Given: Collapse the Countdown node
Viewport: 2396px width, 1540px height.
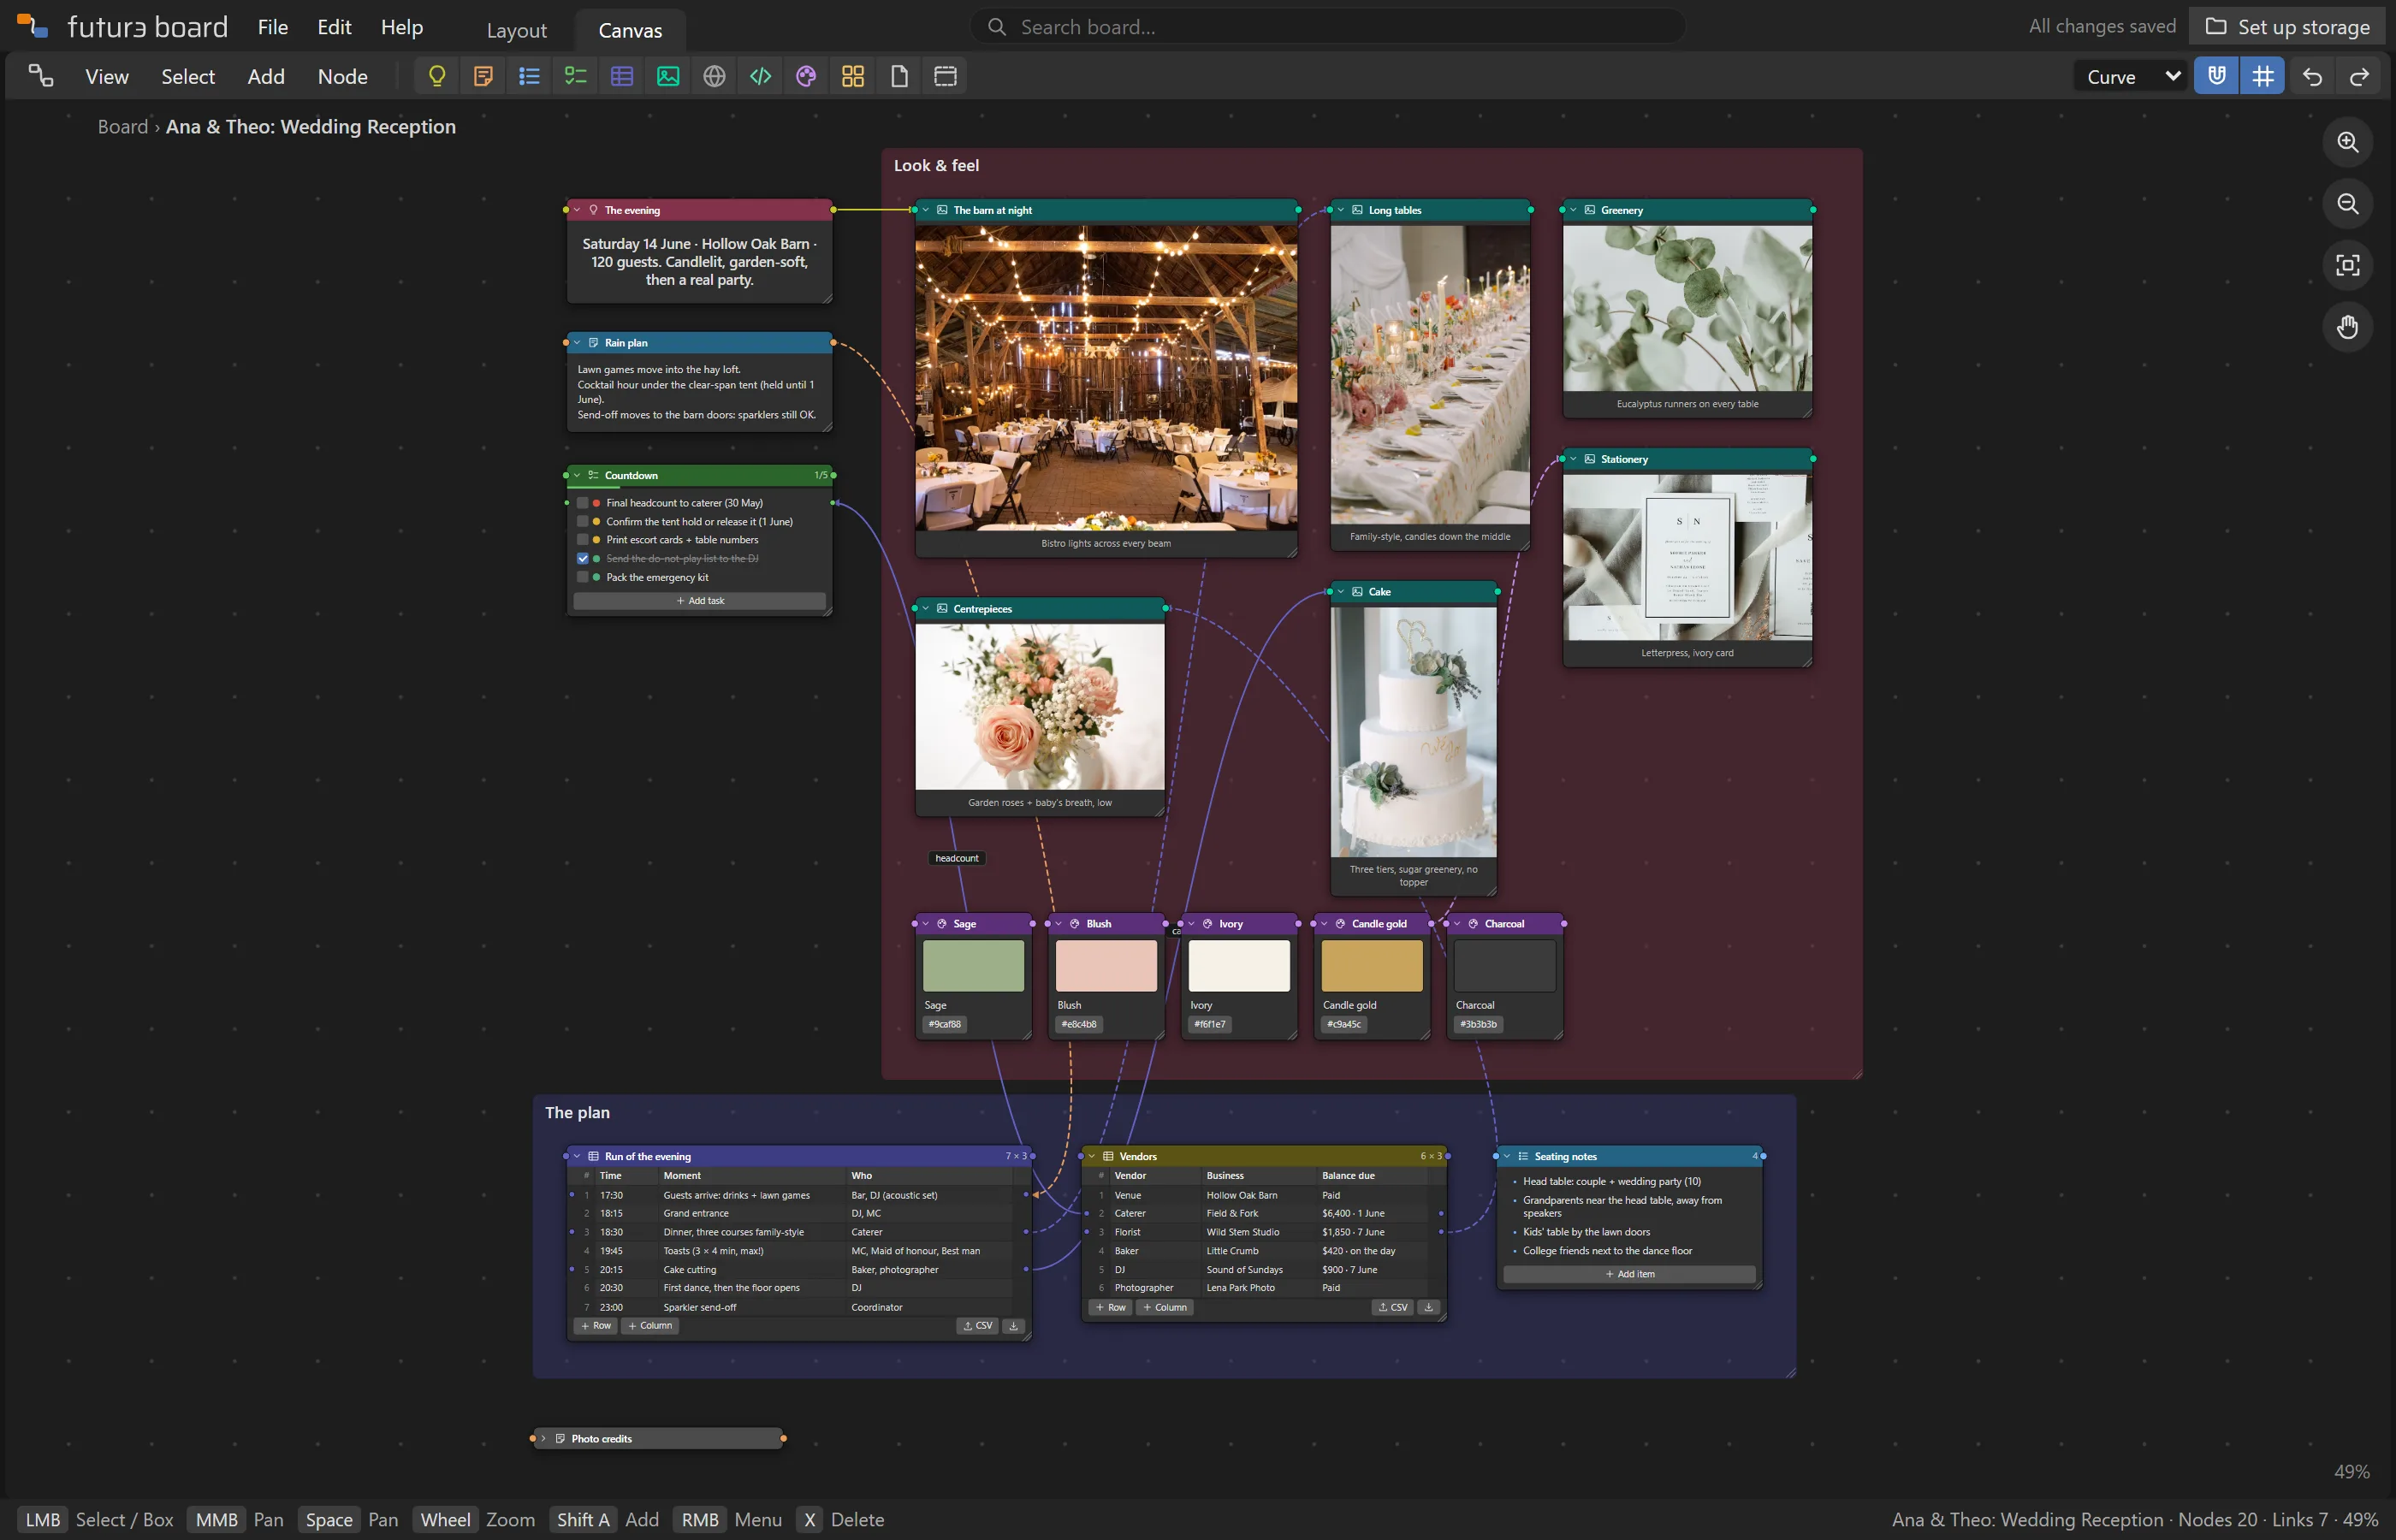Looking at the screenshot, I should pos(577,476).
